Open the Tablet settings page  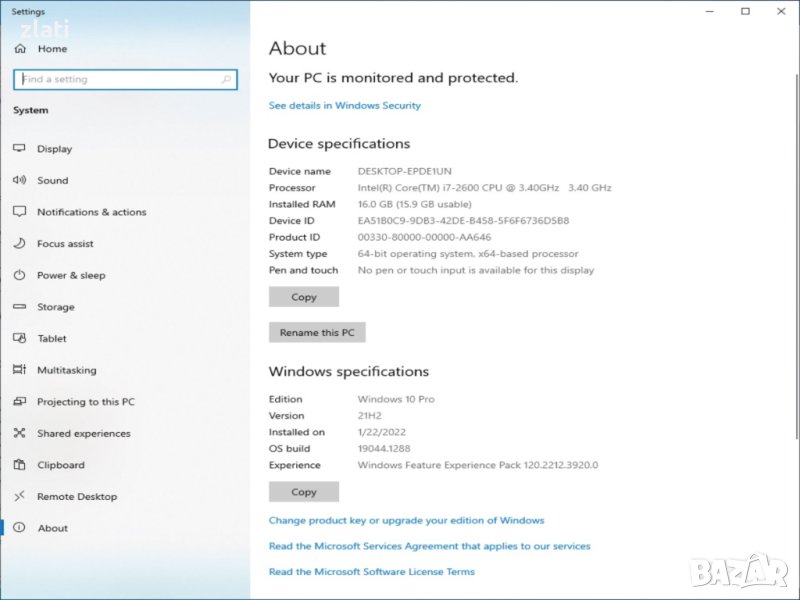pyautogui.click(x=52, y=338)
